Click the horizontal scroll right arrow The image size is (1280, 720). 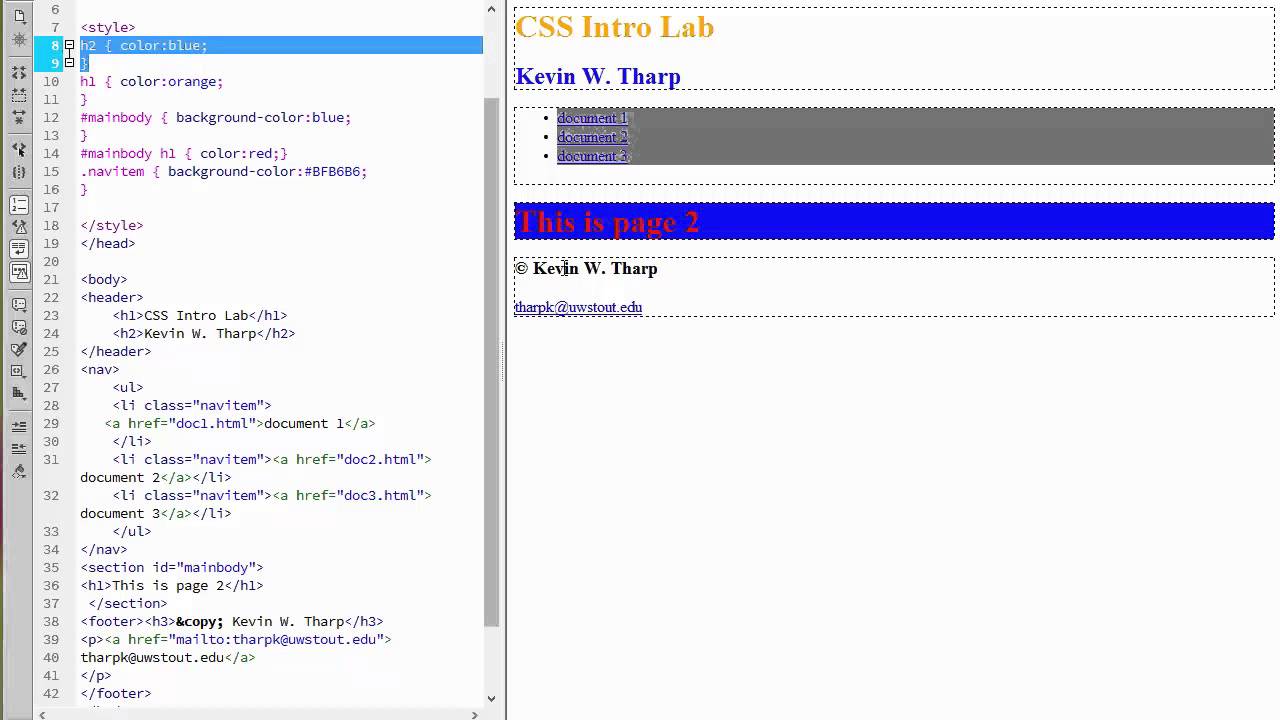tap(474, 714)
